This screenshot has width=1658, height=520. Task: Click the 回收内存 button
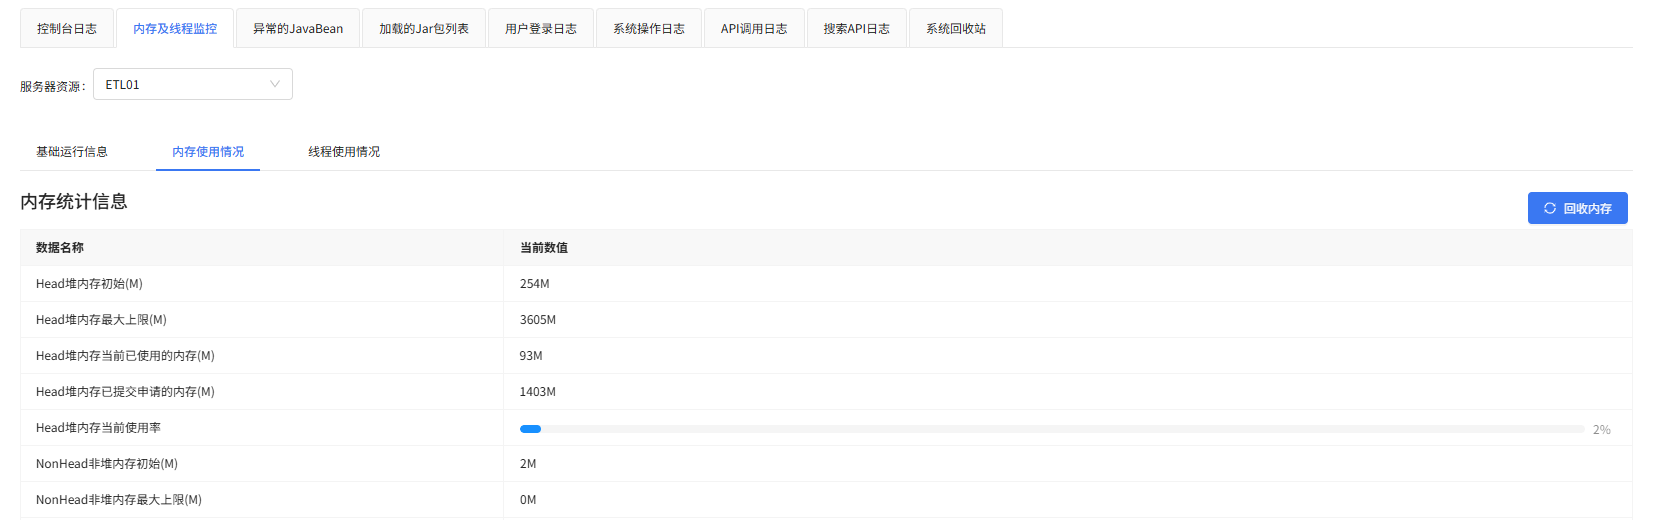tap(1577, 208)
